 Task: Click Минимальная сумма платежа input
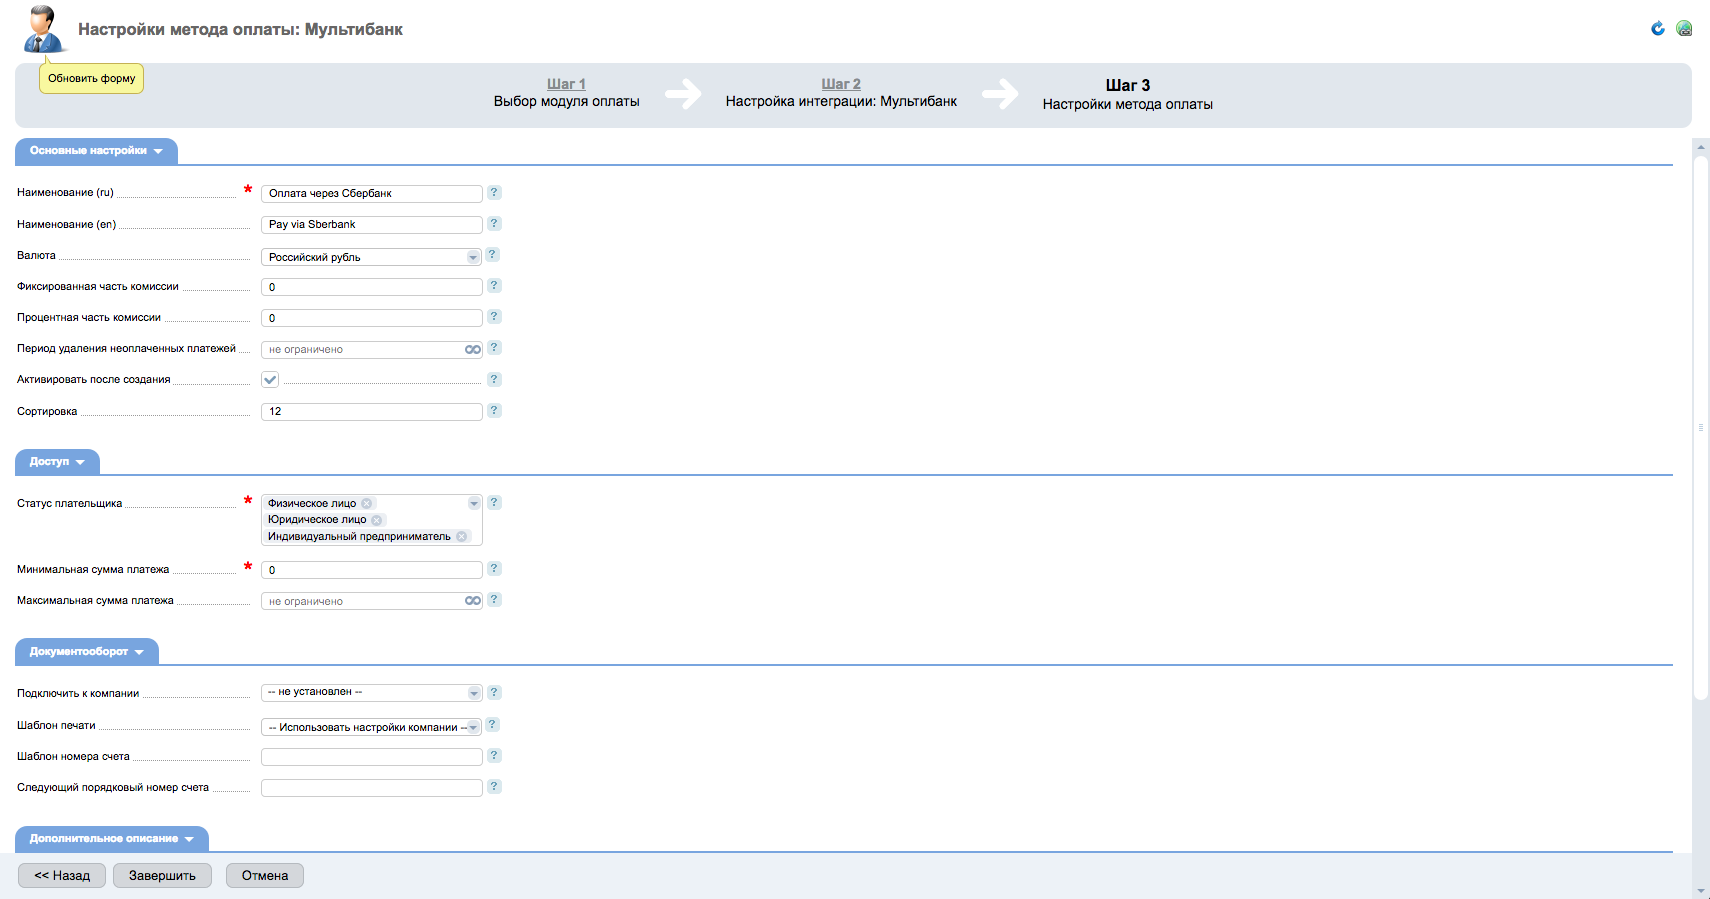point(372,570)
